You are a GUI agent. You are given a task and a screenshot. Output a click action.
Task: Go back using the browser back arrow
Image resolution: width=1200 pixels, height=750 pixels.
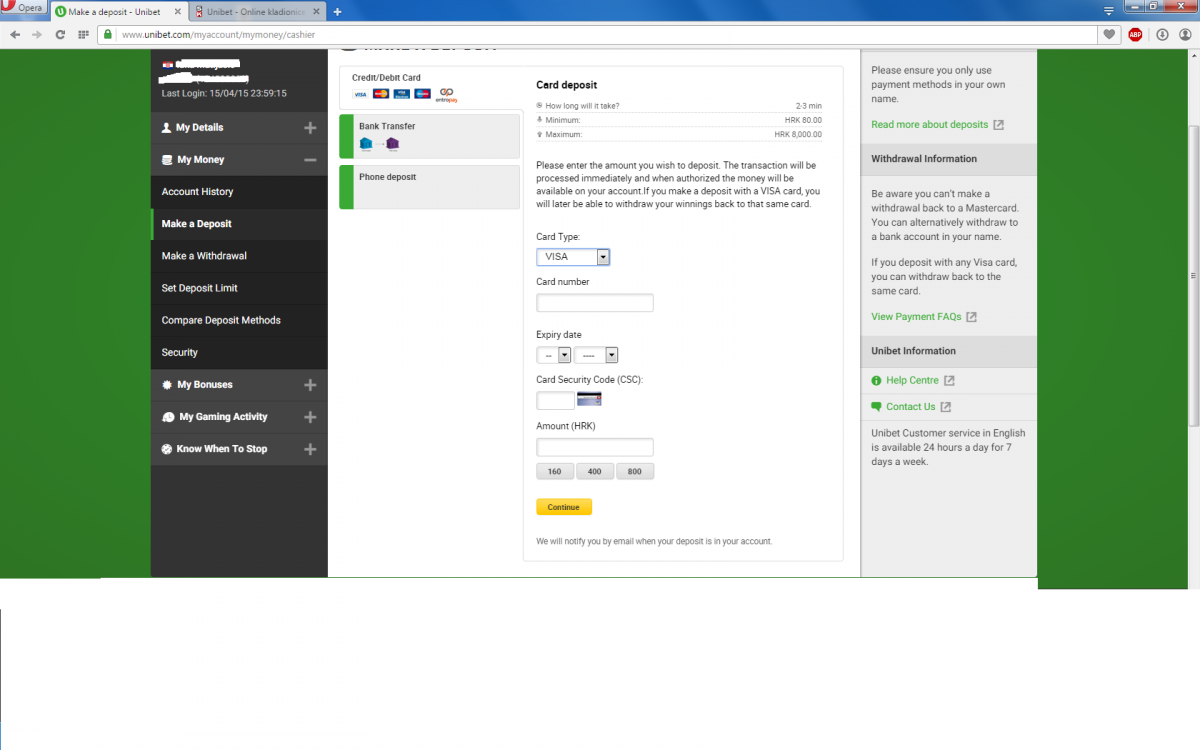click(15, 34)
